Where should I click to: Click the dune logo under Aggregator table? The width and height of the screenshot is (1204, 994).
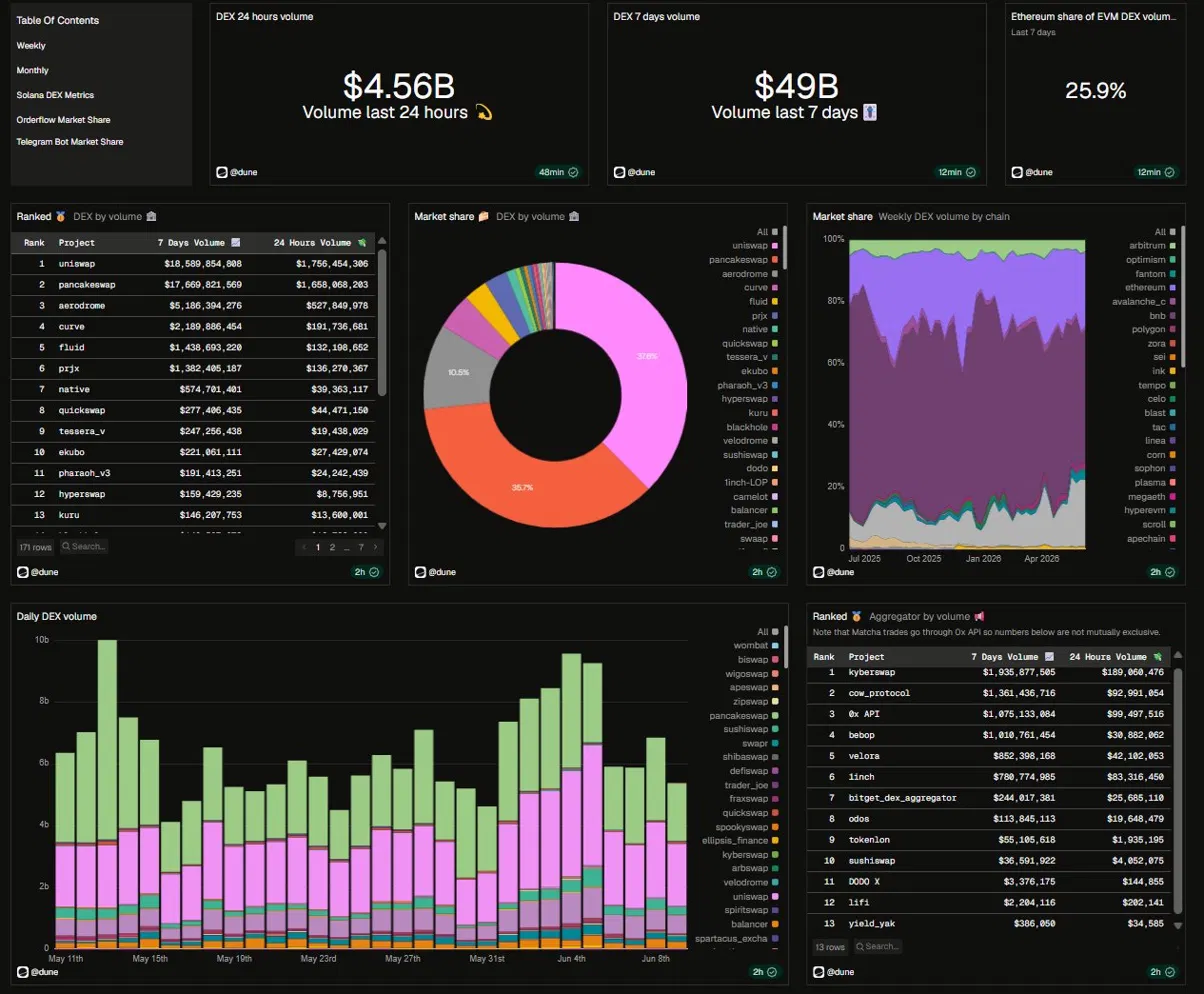pos(819,971)
